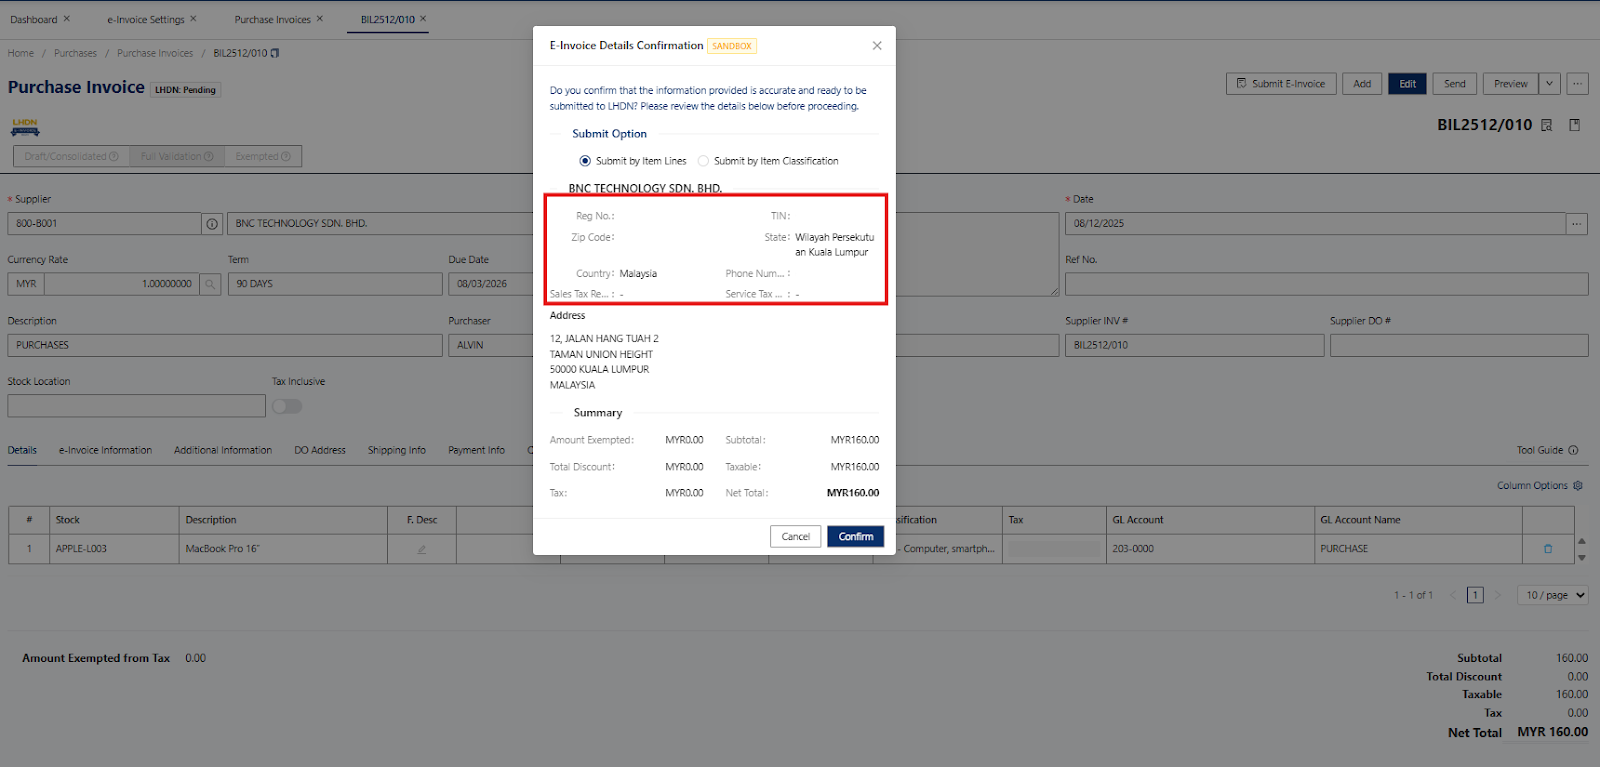
Task: Click the bookmark icon beside BIL2512/010
Action: pos(1574,125)
